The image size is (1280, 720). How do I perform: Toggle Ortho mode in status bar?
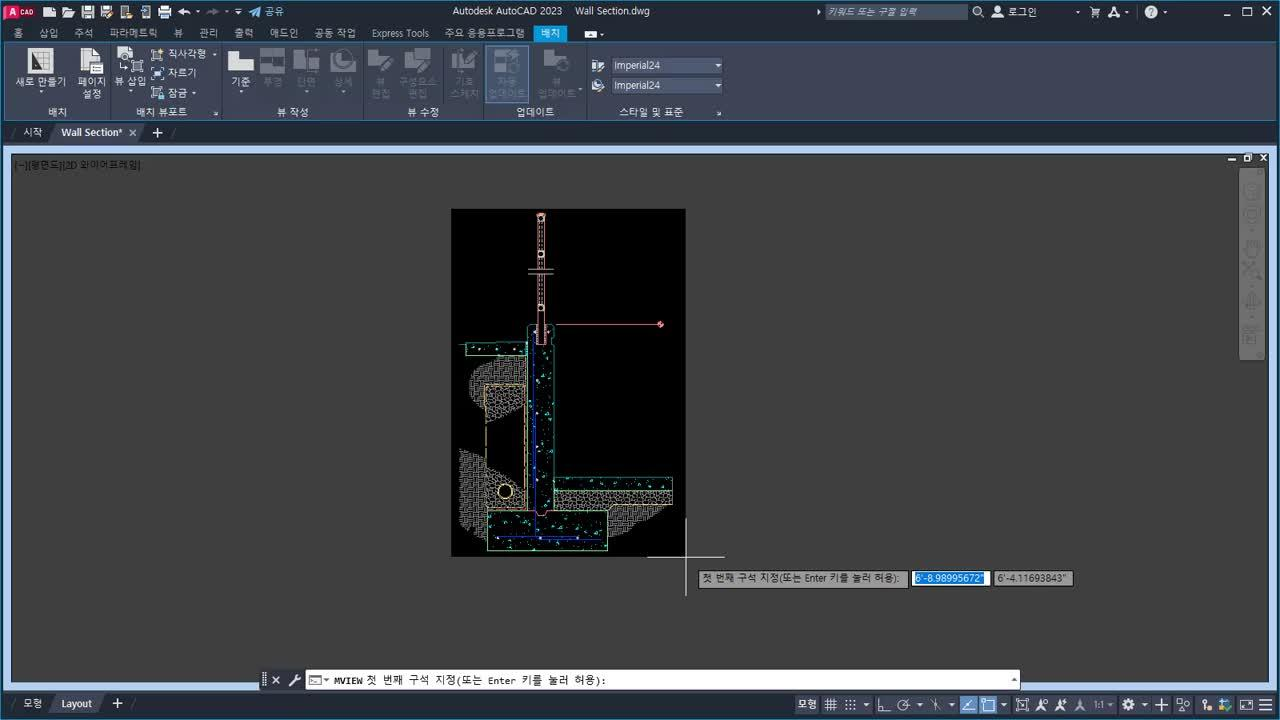pos(883,704)
